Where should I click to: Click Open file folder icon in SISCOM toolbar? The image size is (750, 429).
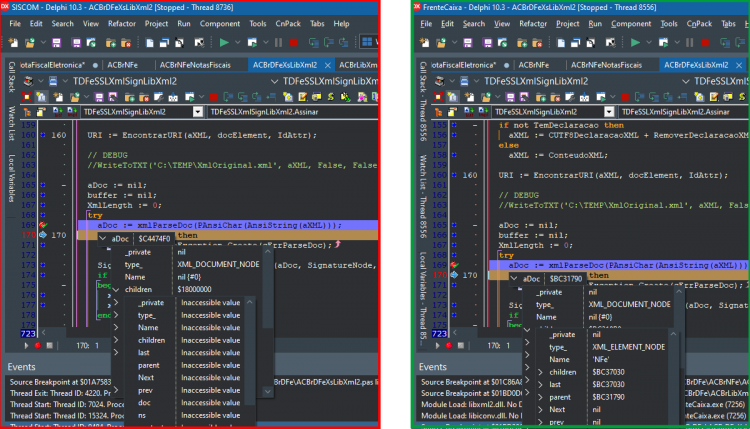point(30,43)
